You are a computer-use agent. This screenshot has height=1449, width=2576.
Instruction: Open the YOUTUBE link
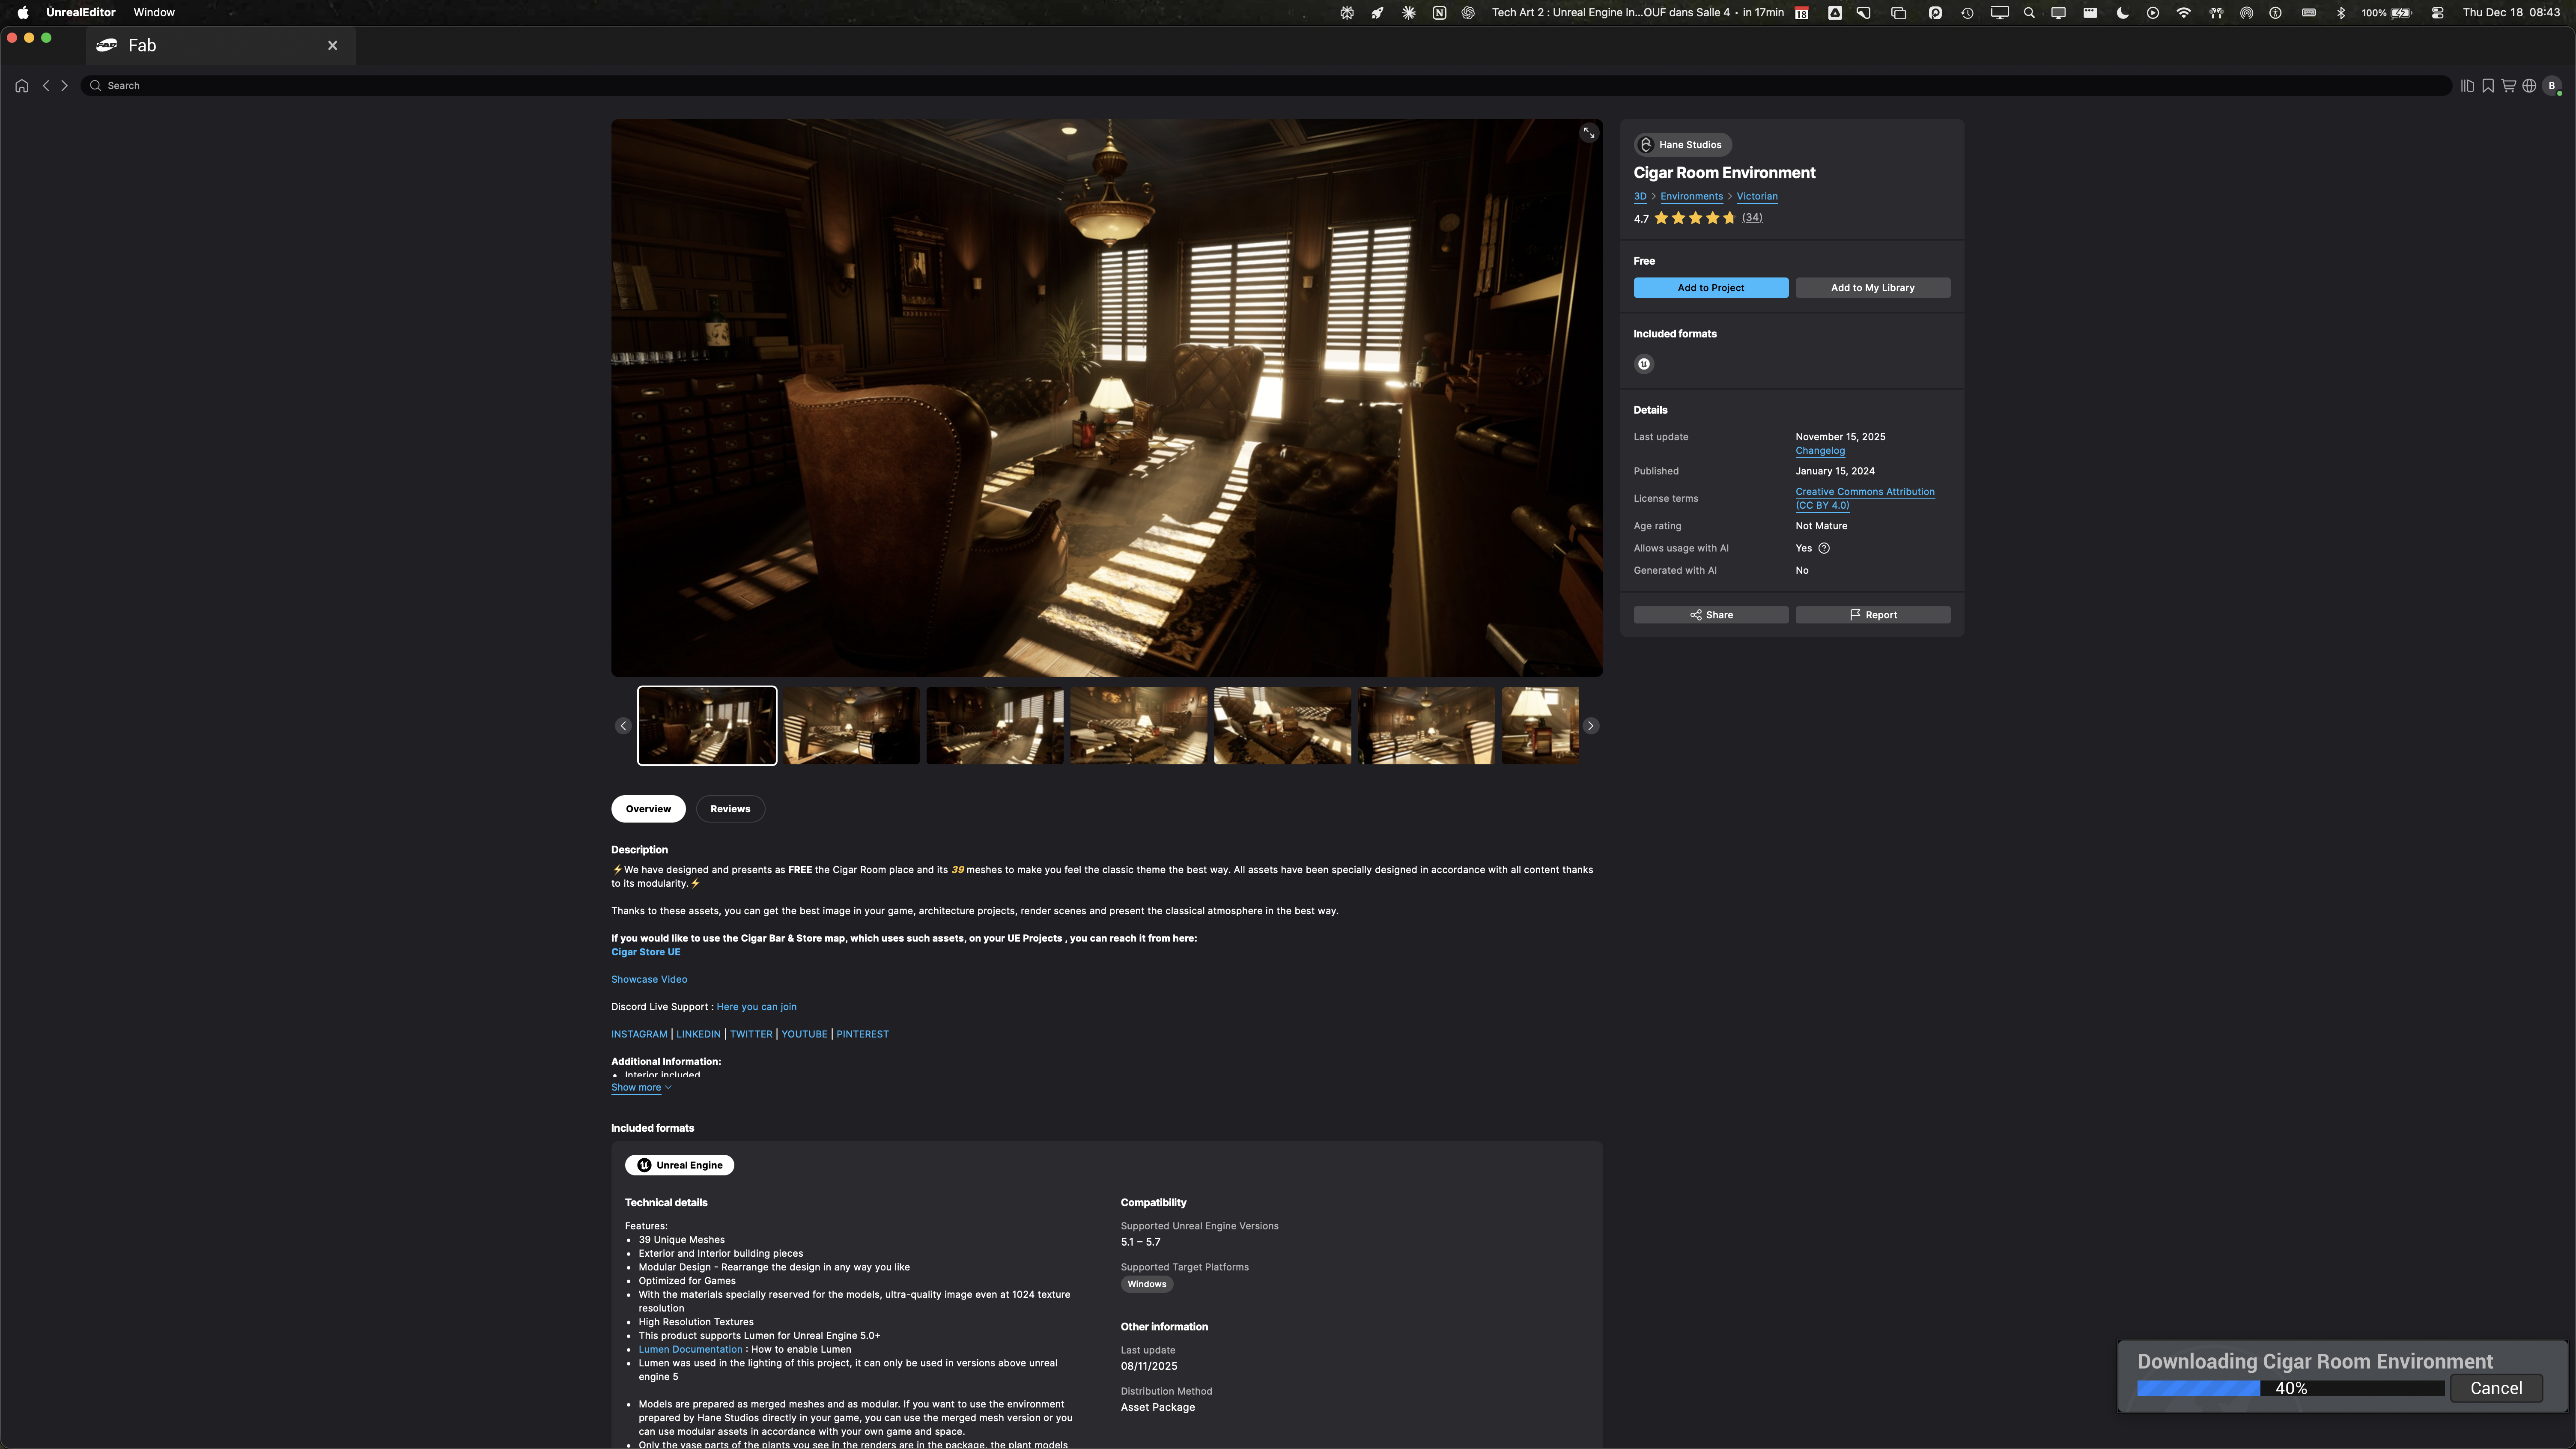[804, 1034]
